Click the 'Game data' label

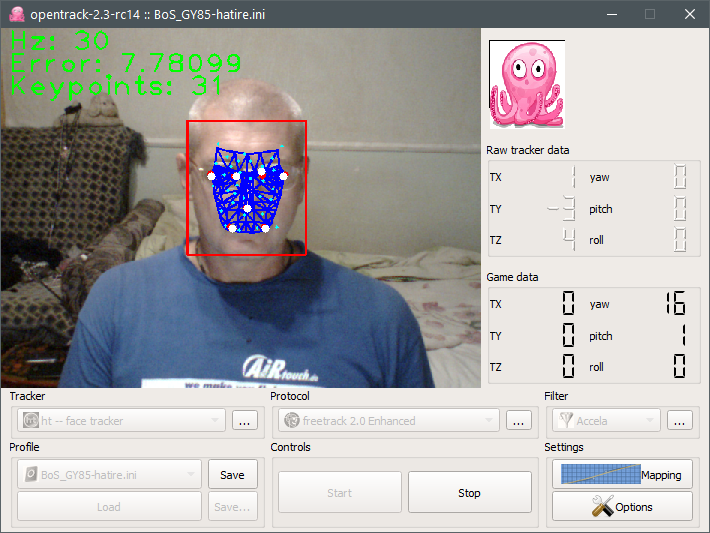tap(512, 277)
